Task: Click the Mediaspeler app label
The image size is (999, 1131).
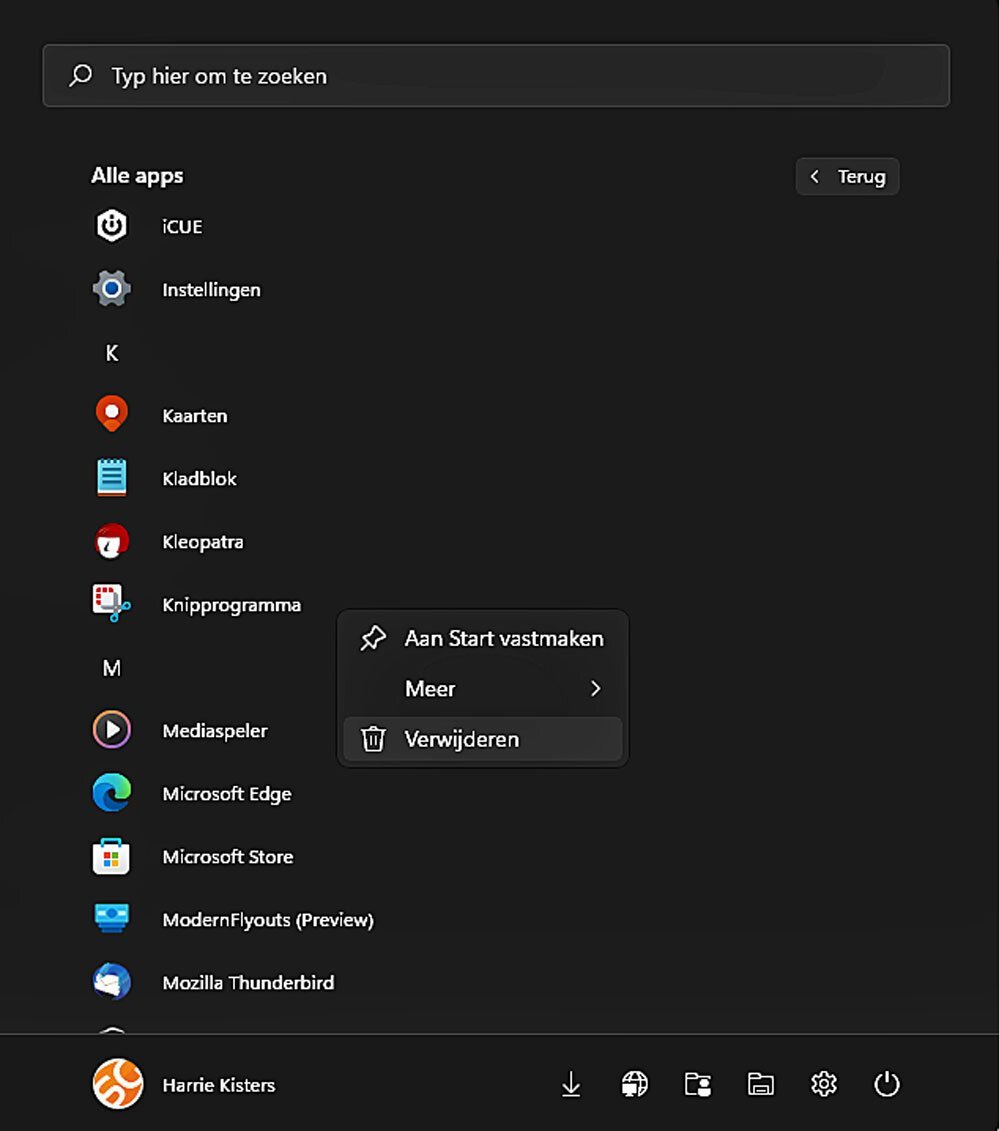Action: 215,731
